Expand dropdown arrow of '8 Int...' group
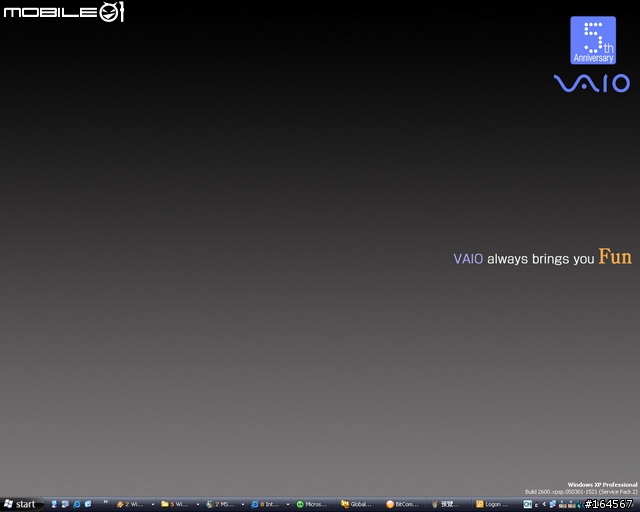640x512 pixels. pos(287,505)
